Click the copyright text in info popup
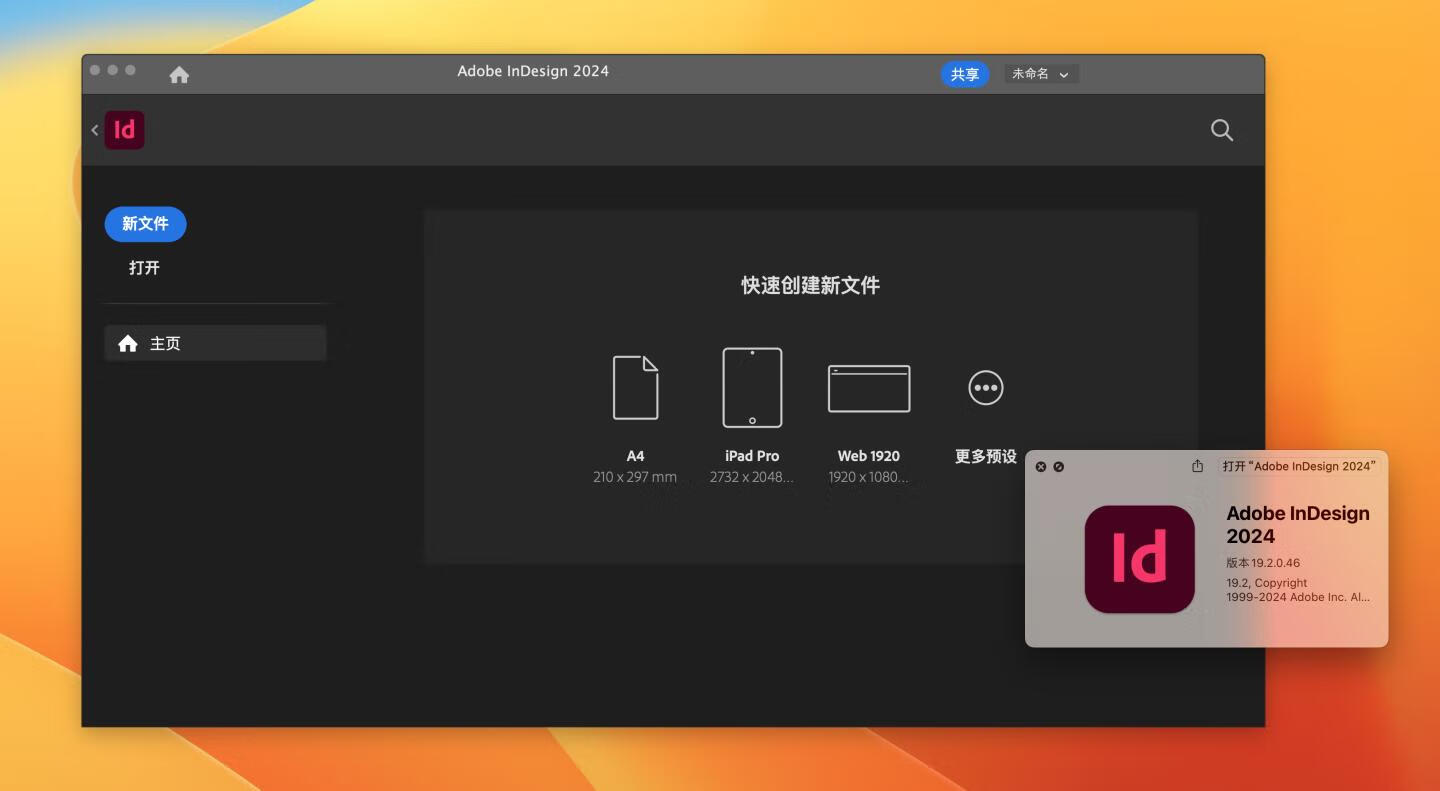This screenshot has height=791, width=1440. tap(1298, 590)
